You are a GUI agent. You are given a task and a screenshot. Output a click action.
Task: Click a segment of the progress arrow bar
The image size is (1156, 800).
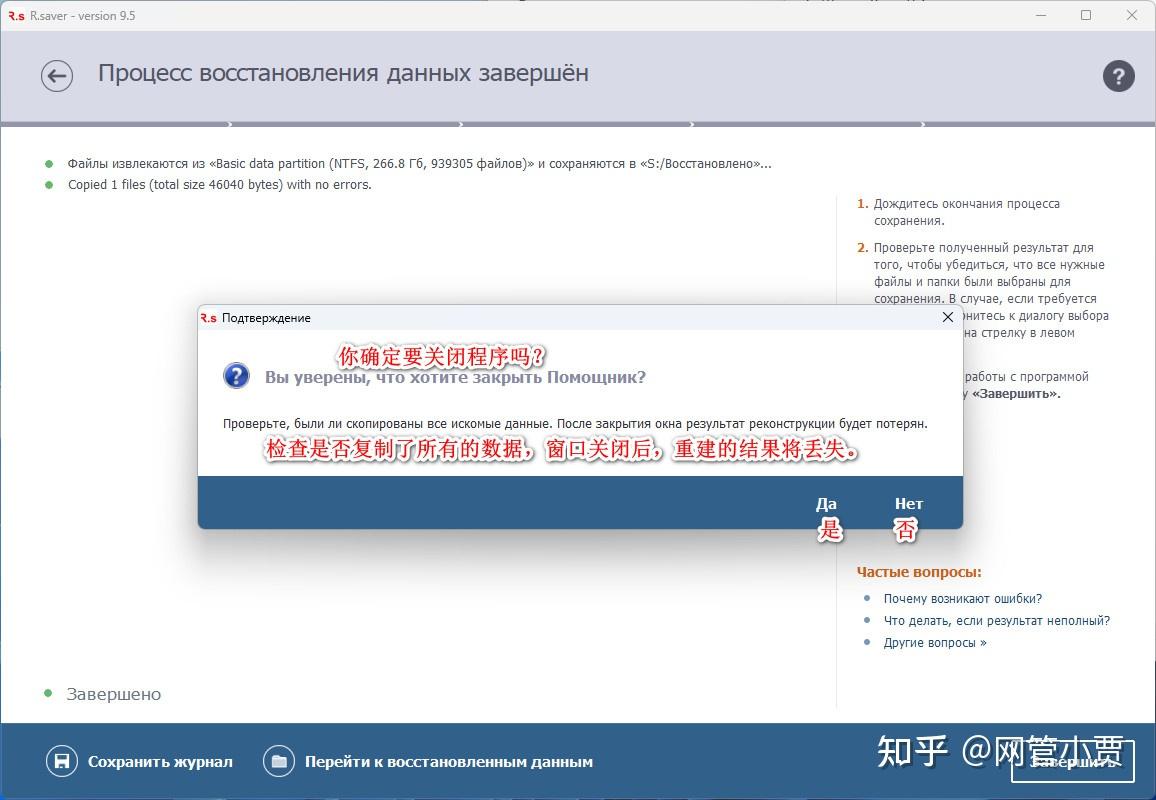(x=350, y=125)
